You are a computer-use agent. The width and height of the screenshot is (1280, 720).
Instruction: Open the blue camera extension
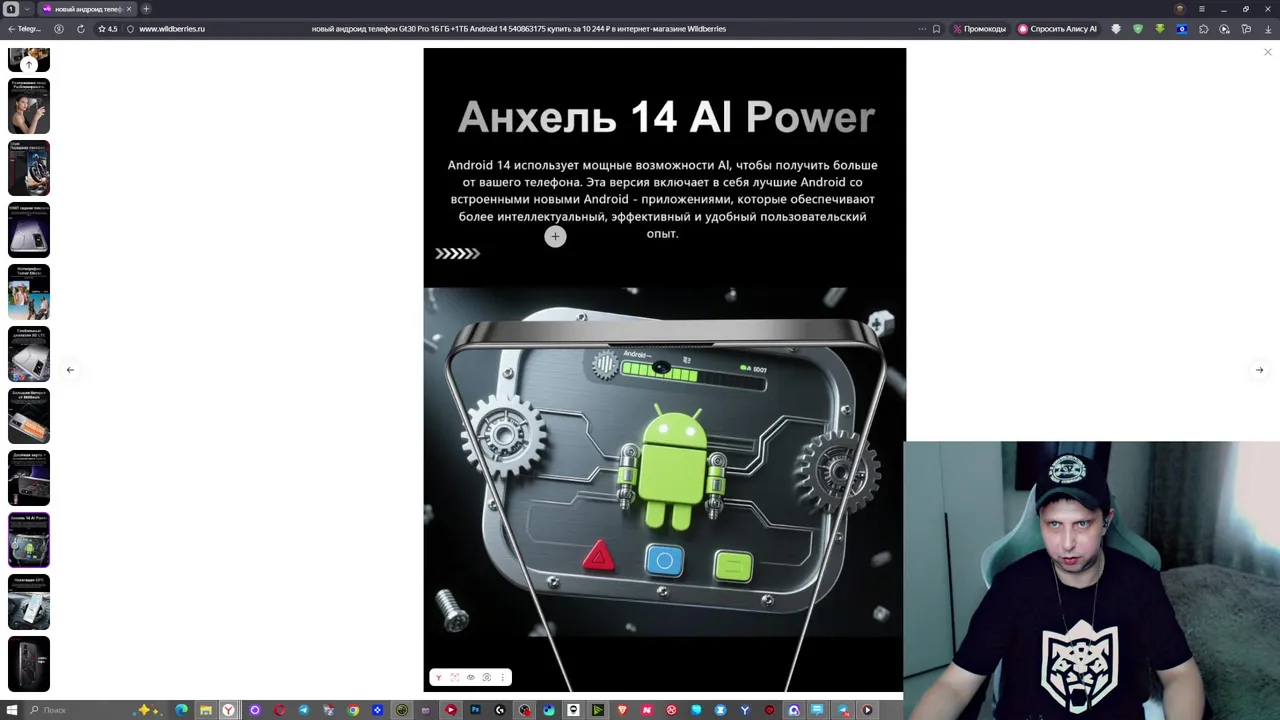click(x=1182, y=29)
